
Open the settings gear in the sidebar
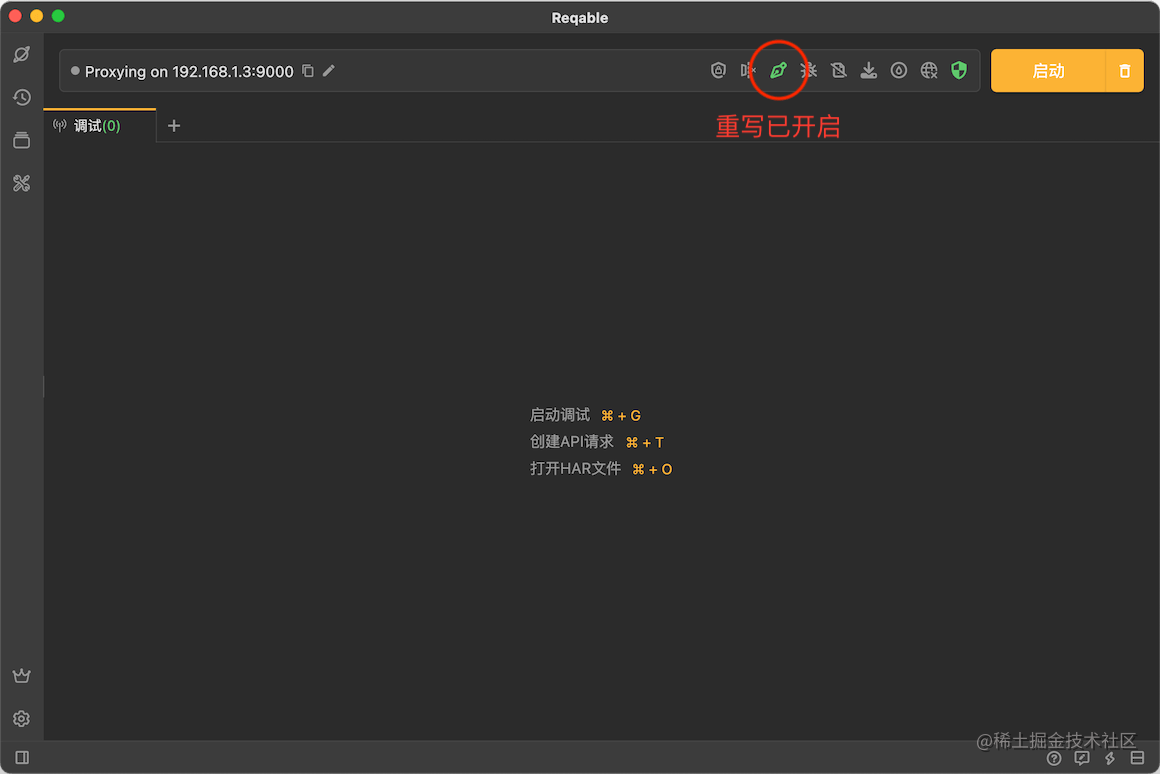(x=21, y=718)
